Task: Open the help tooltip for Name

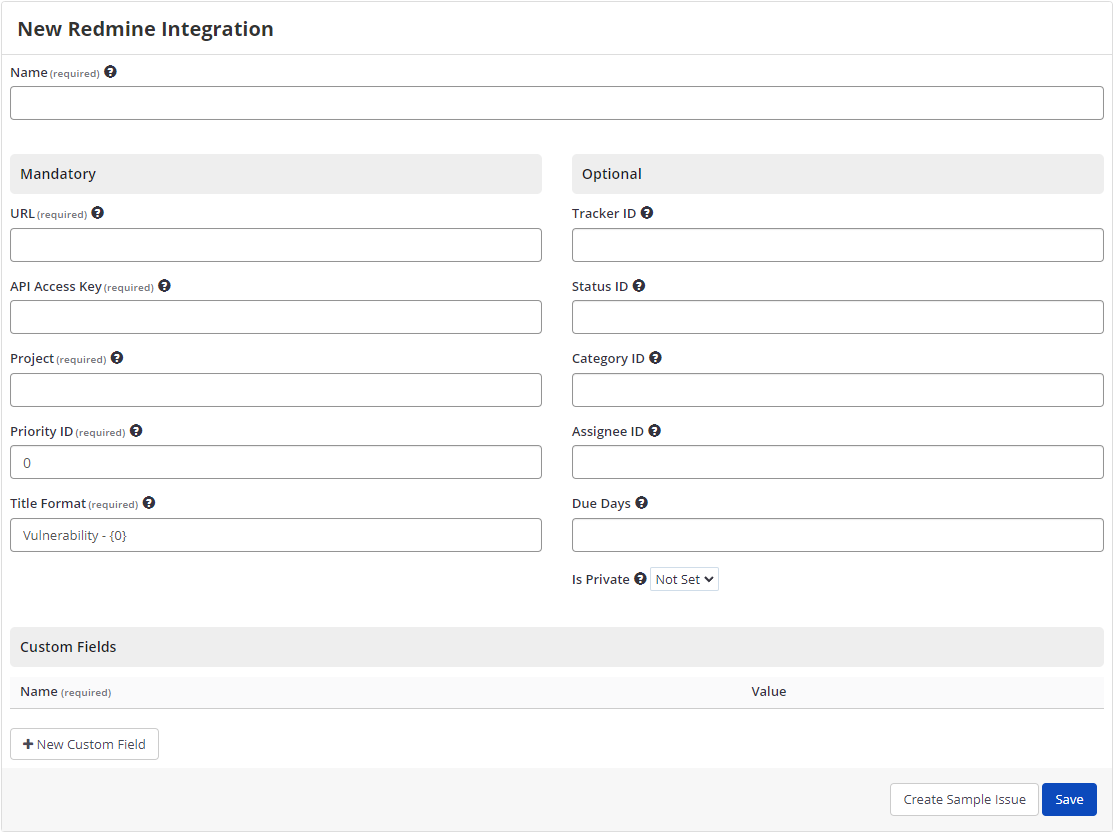Action: point(110,71)
